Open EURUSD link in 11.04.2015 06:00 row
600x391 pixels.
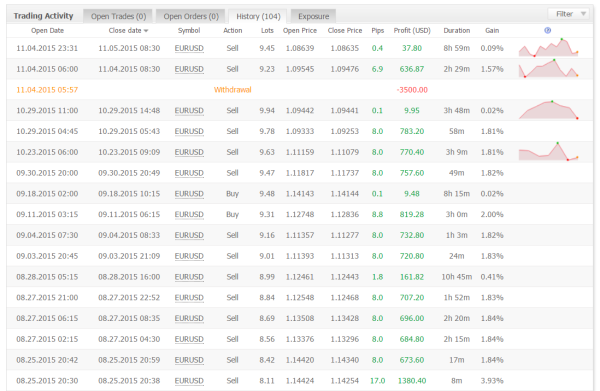189,69
